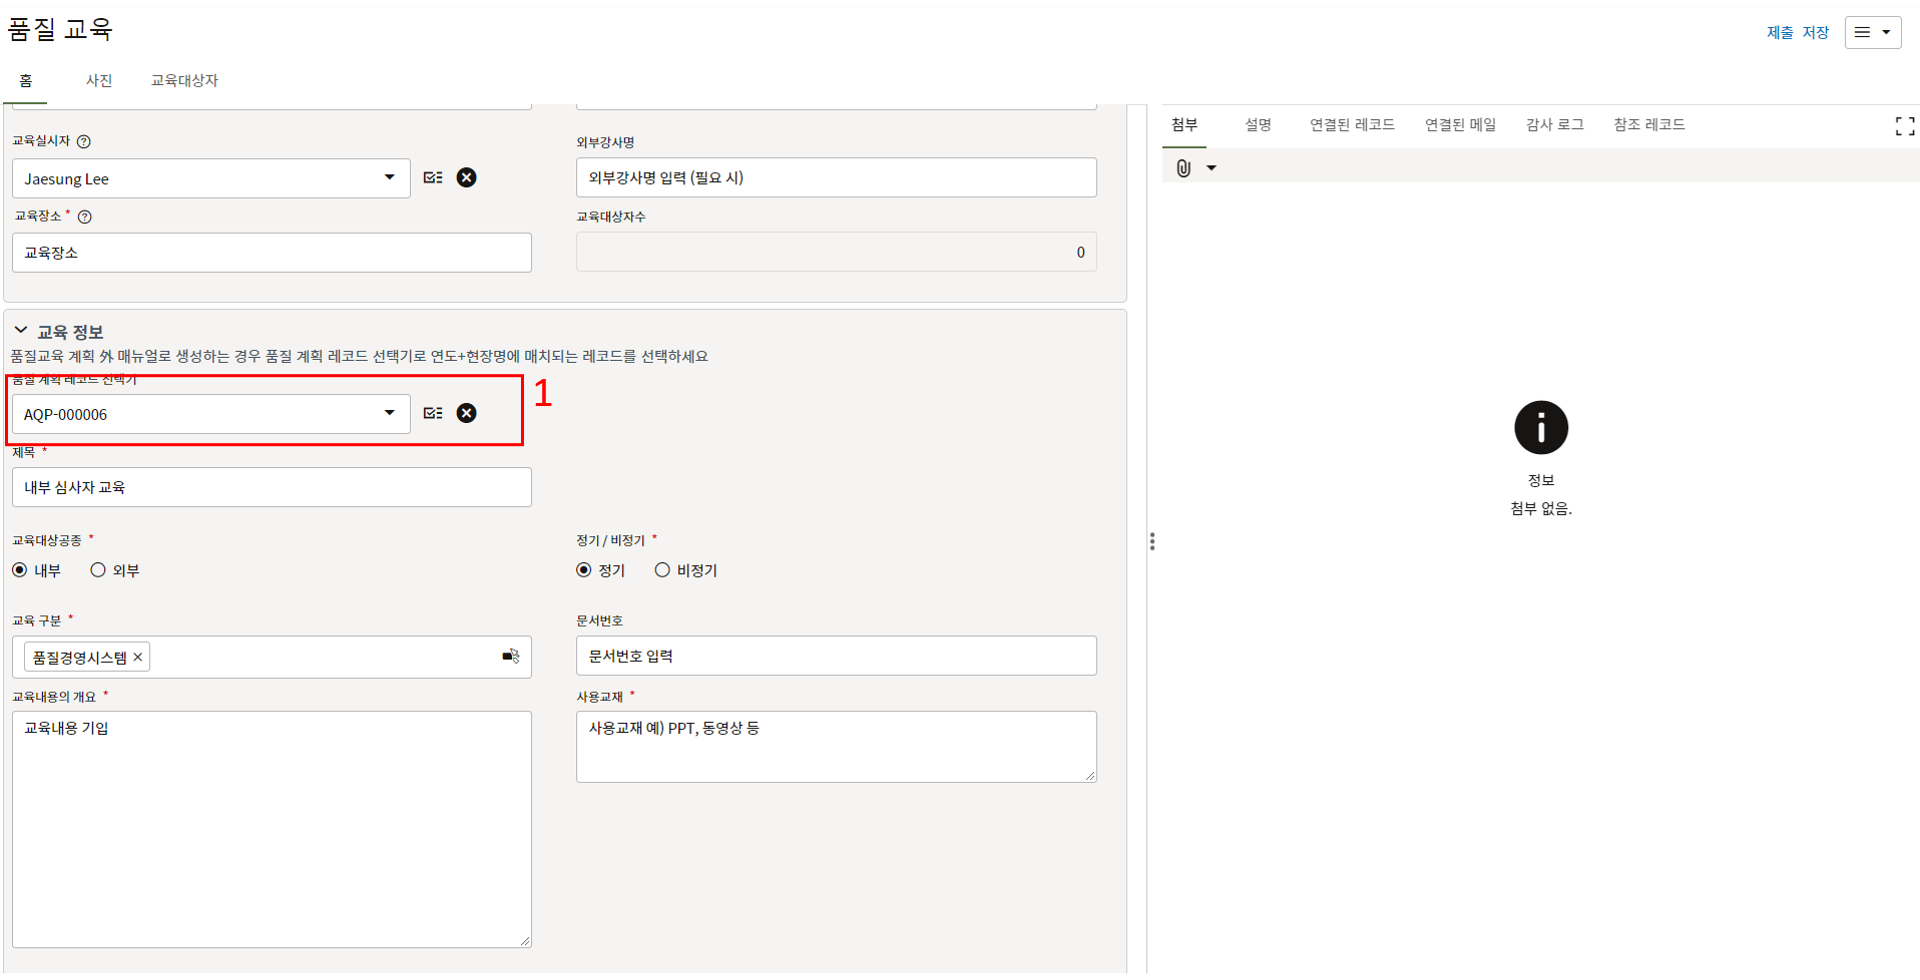The image size is (1920, 980).
Task: Select the 내부 radio button
Action: [20, 570]
